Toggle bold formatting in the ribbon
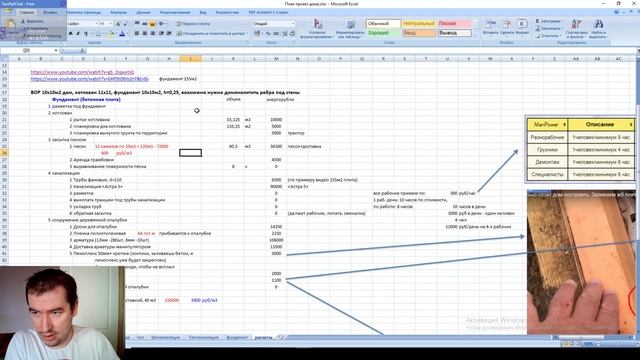Image resolution: width=640 pixels, height=360 pixels. (x=70, y=33)
